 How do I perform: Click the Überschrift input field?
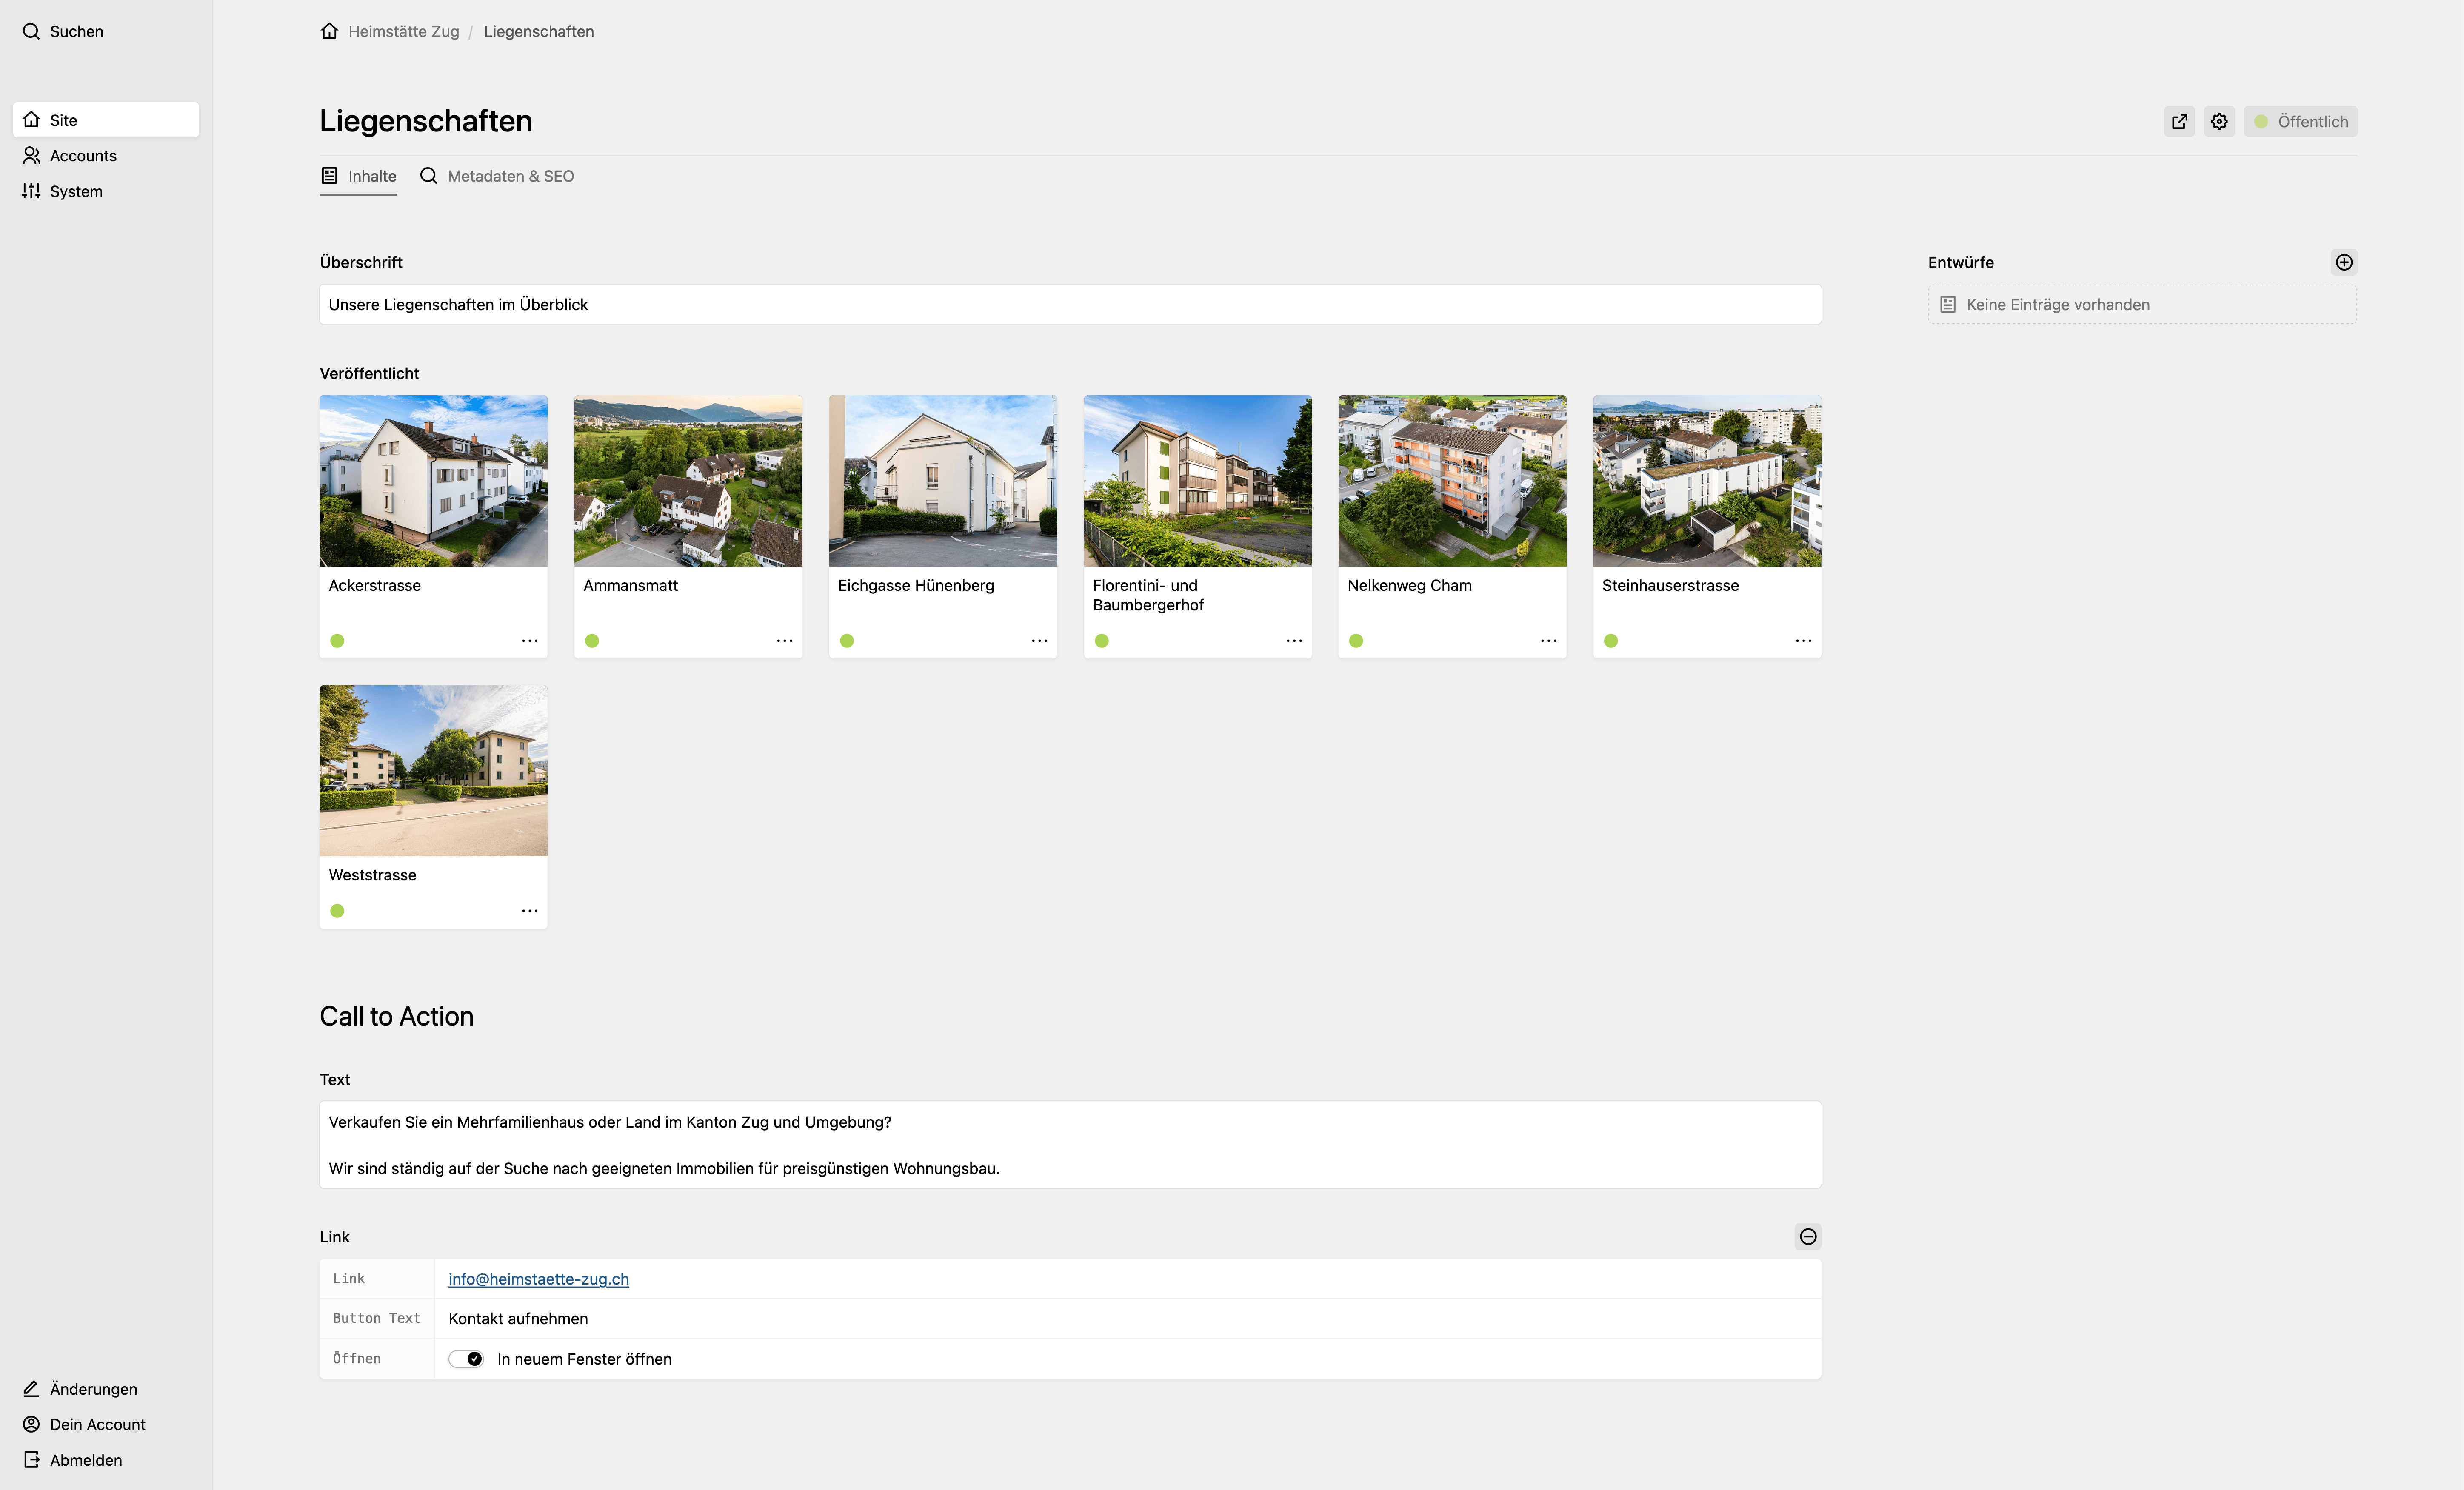click(x=1070, y=304)
